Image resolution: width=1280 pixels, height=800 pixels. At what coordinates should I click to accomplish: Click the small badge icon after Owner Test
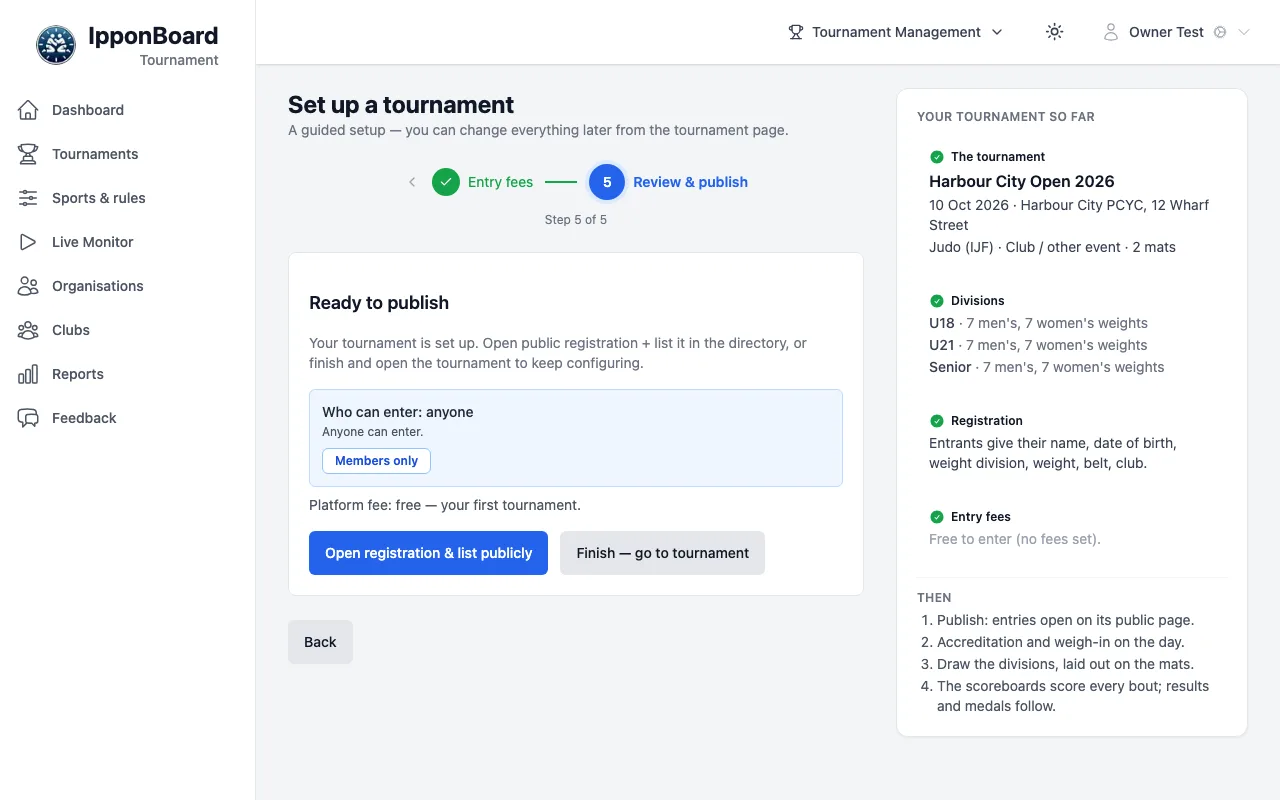1220,32
